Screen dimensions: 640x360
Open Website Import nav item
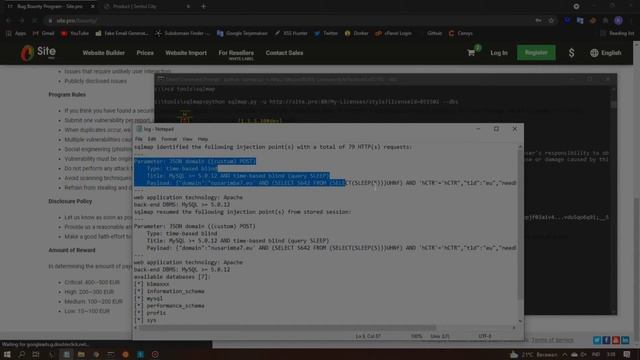click(186, 53)
